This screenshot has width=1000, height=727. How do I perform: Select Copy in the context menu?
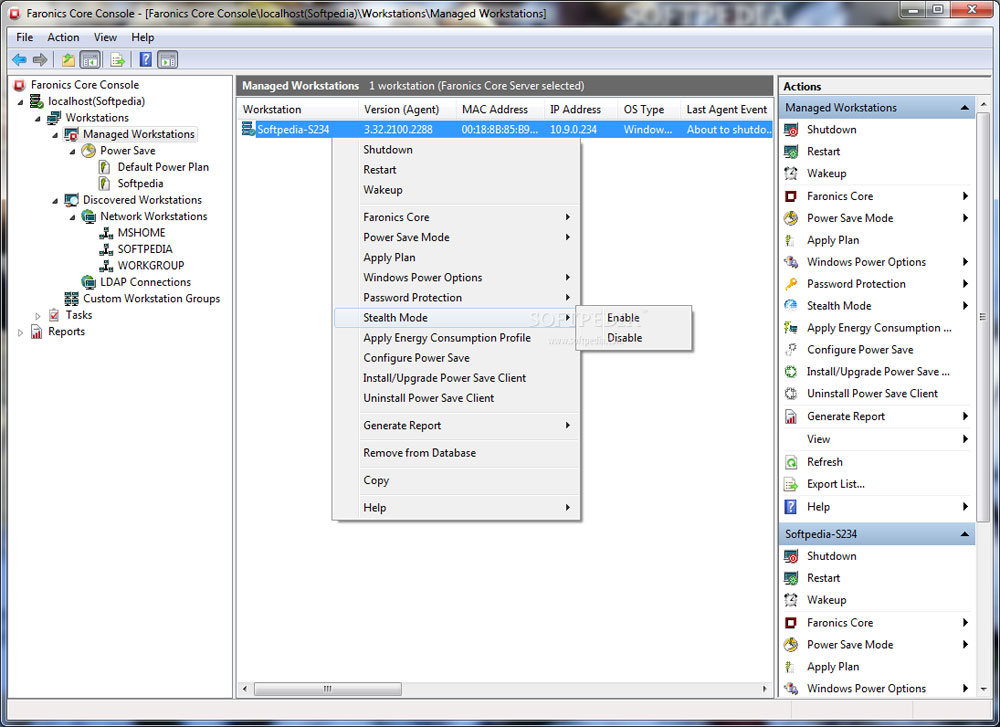[x=457, y=480]
